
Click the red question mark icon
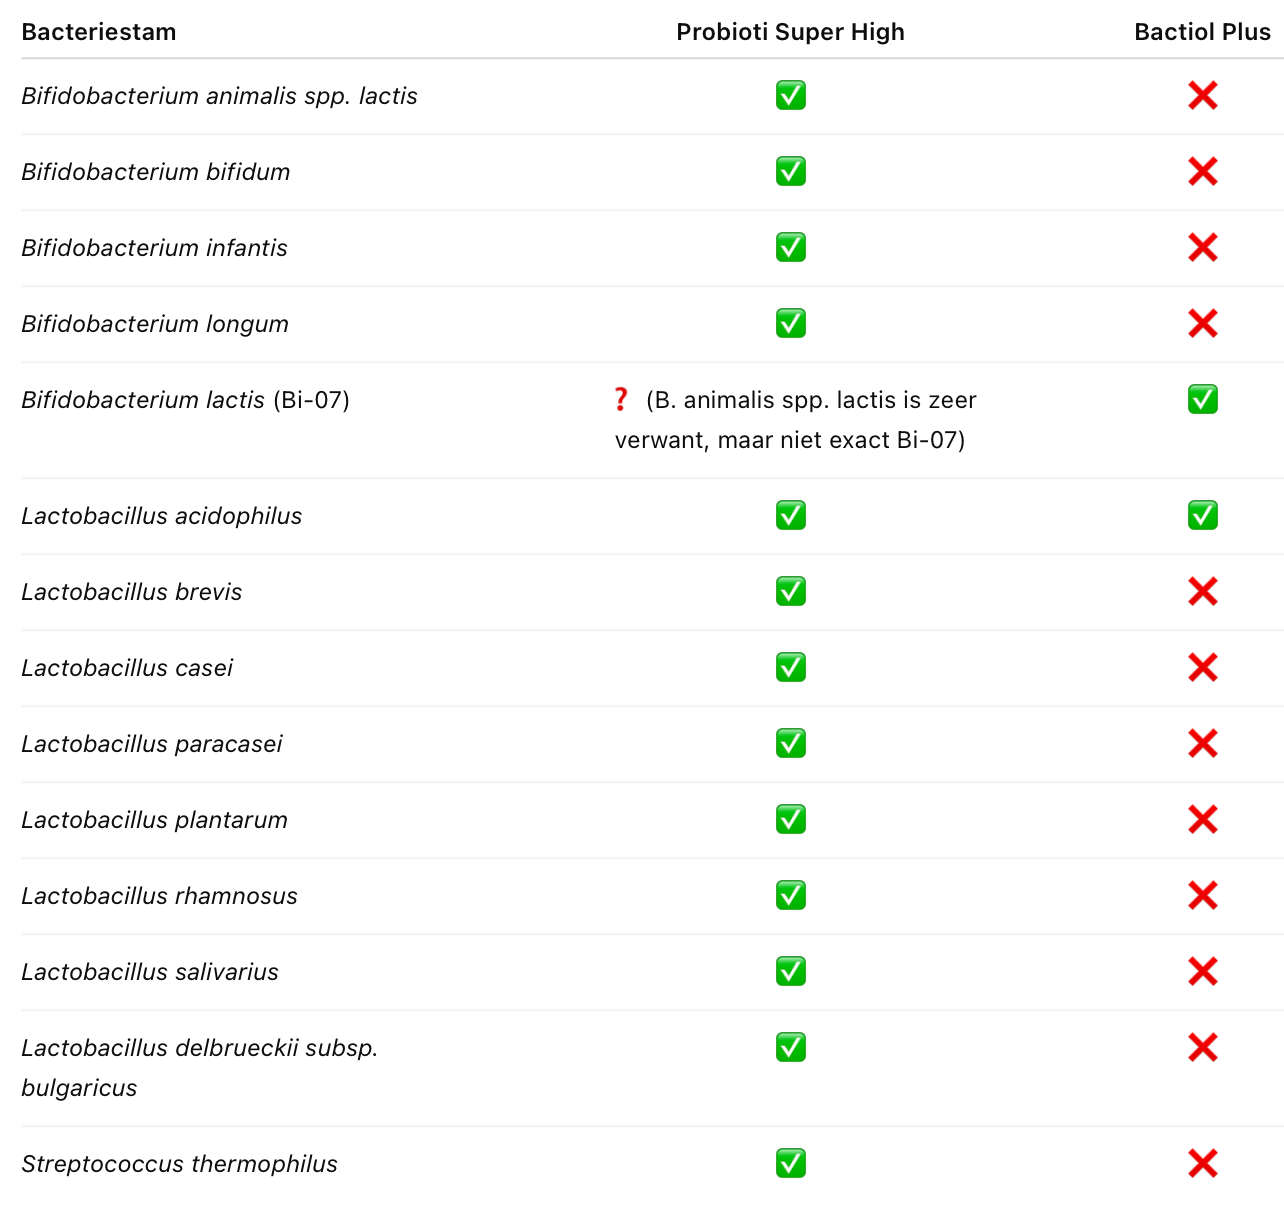[x=621, y=399]
